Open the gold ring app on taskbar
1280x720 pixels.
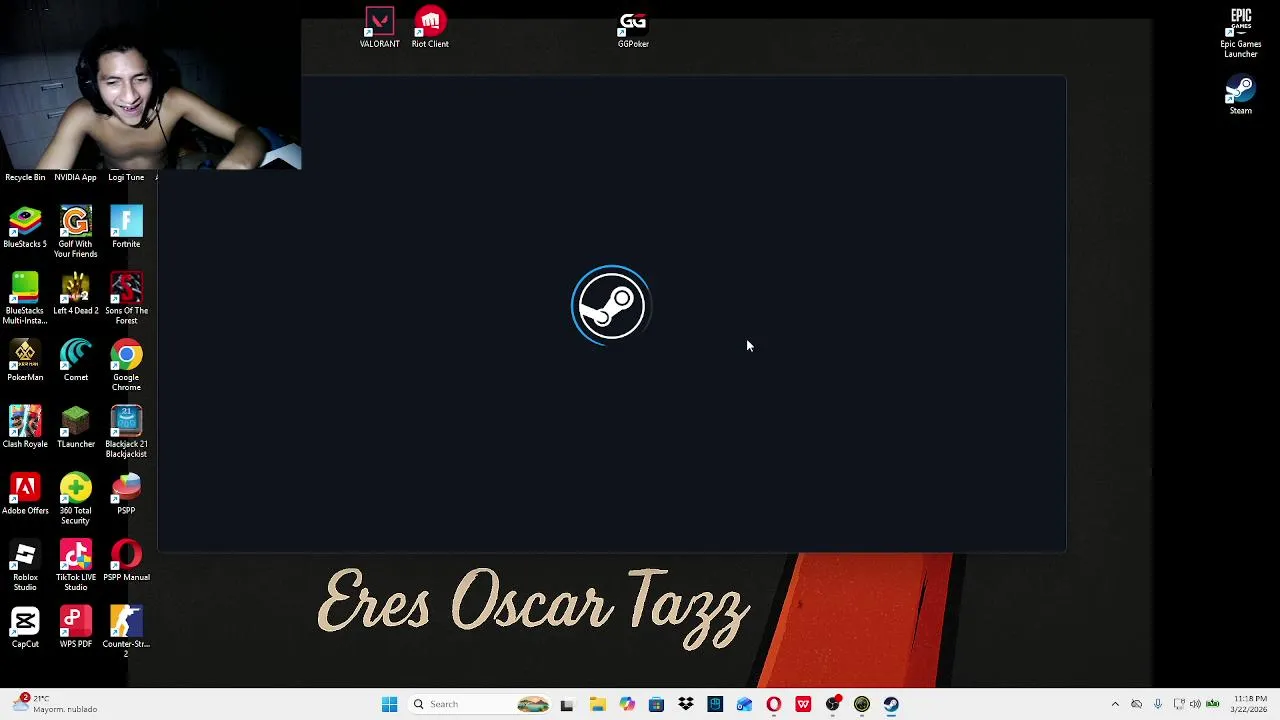[x=862, y=704]
